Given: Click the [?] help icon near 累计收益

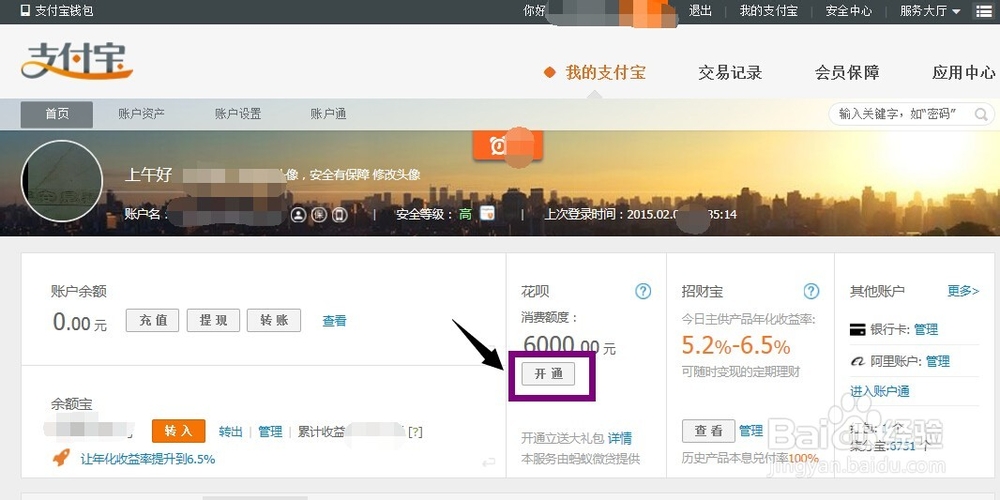Looking at the screenshot, I should tap(415, 432).
